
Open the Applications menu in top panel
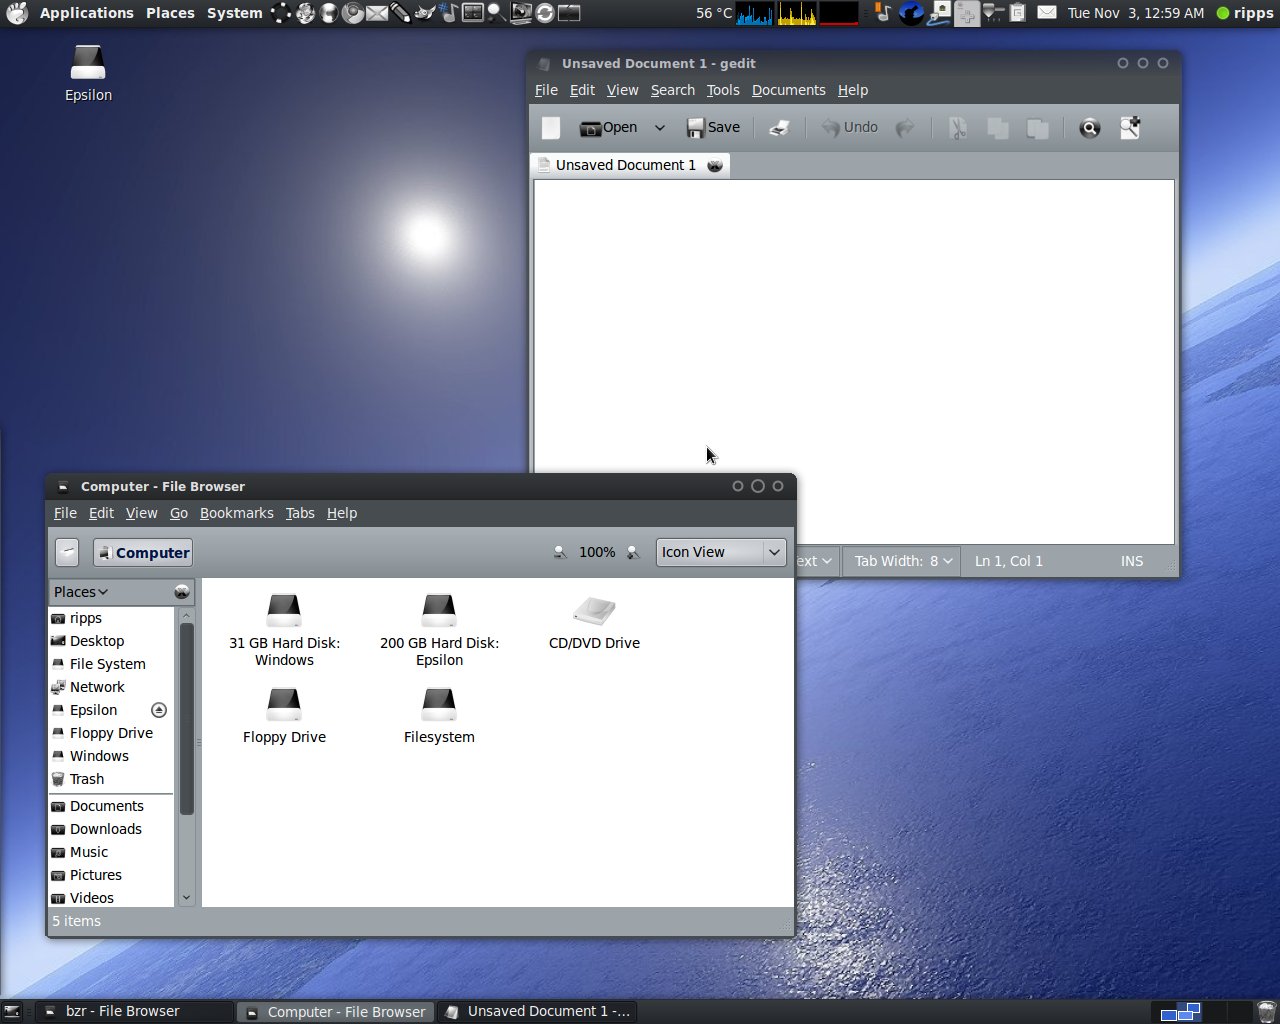(86, 13)
